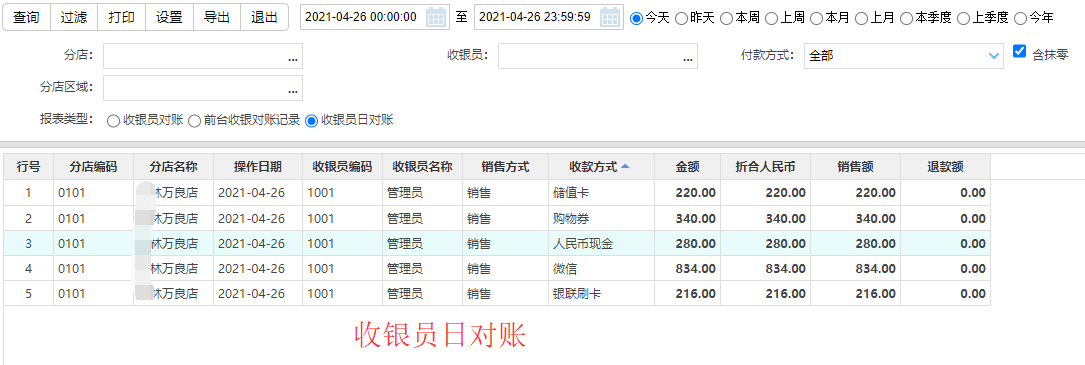Choose 收银员日对账 report type

[311, 121]
